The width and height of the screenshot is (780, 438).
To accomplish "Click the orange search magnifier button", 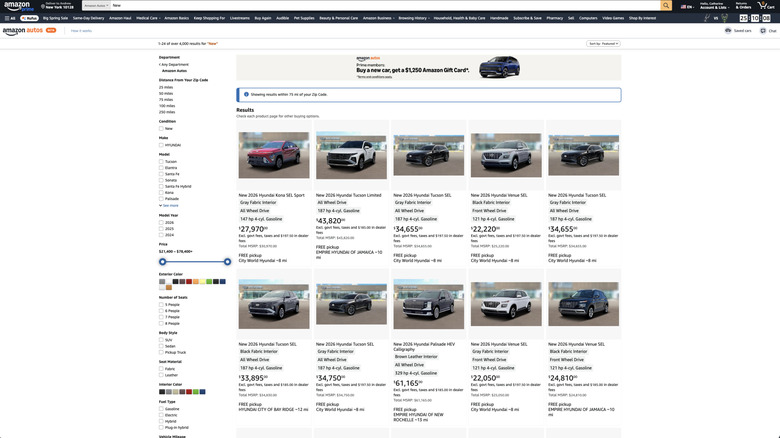I will click(x=666, y=5).
